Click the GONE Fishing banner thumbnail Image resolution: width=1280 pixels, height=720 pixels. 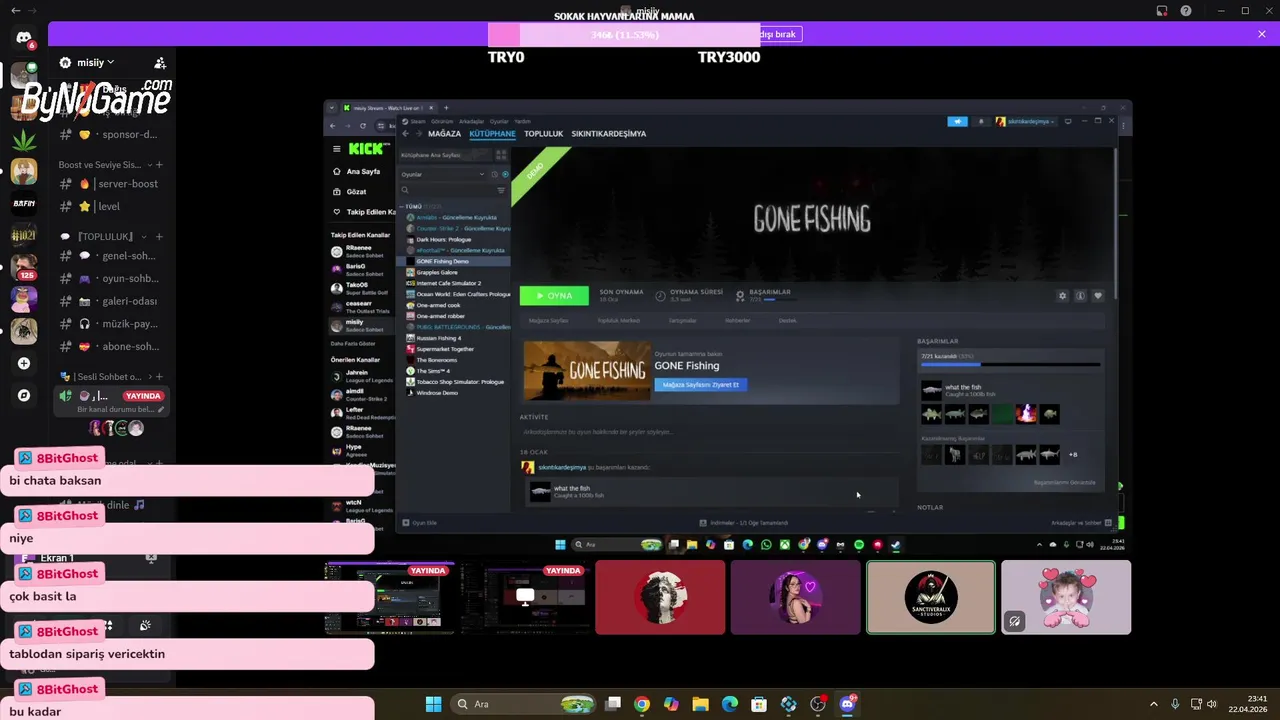click(x=587, y=370)
